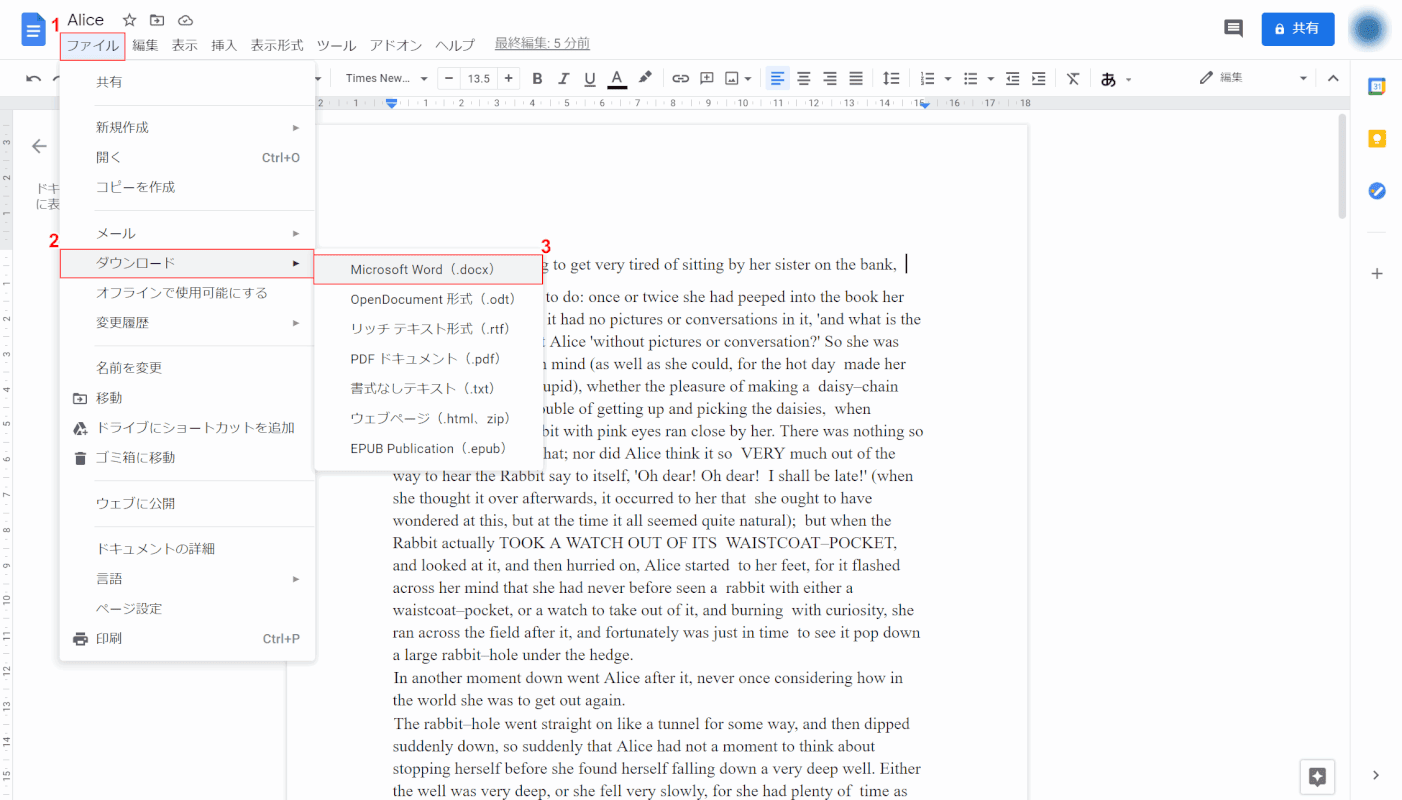Align text right
The height and width of the screenshot is (800, 1402).
pyautogui.click(x=829, y=78)
